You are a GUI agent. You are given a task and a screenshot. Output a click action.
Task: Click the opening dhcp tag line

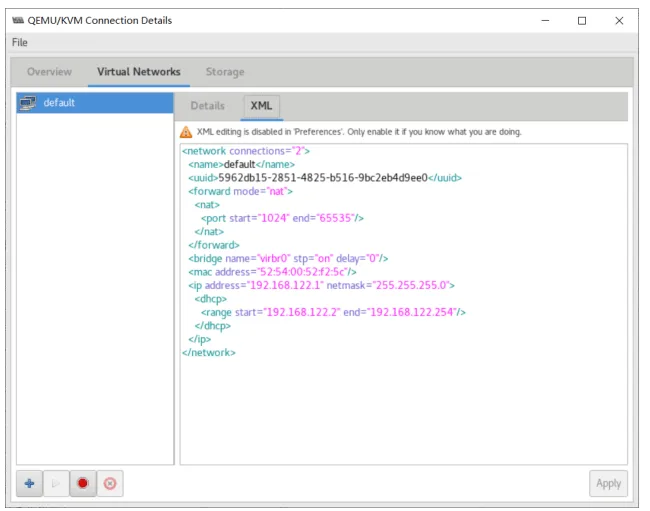[211, 299]
